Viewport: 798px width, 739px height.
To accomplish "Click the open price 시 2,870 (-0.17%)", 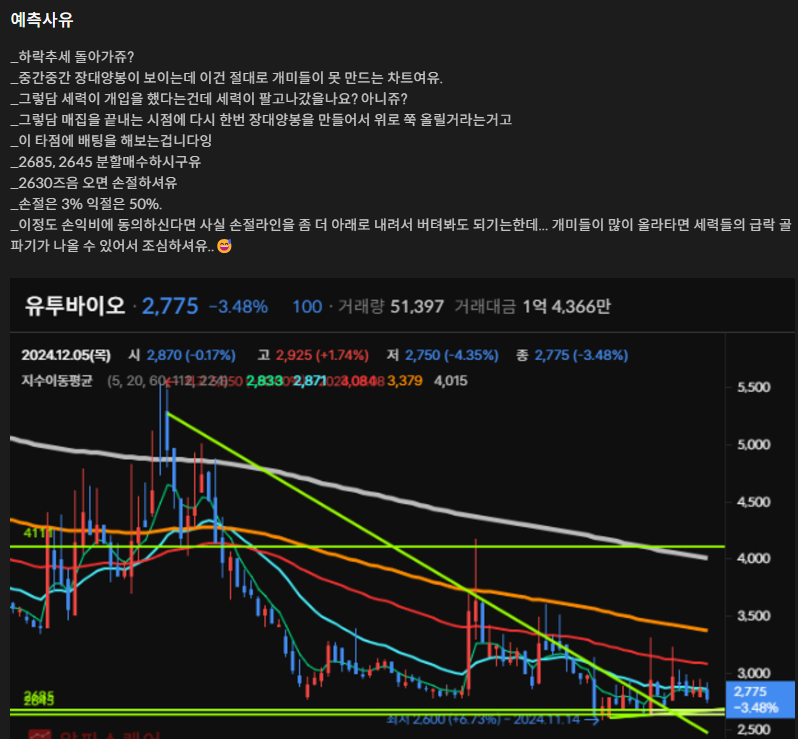I will click(182, 355).
